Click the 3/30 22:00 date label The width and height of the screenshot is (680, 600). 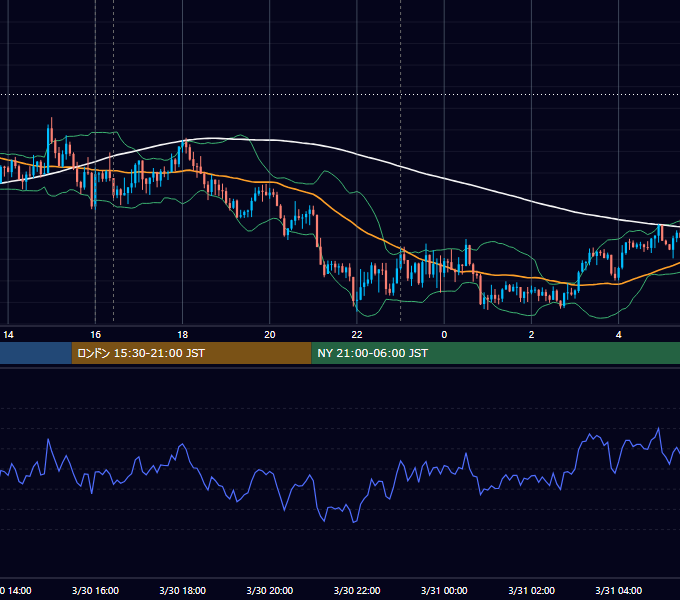pyautogui.click(x=357, y=590)
